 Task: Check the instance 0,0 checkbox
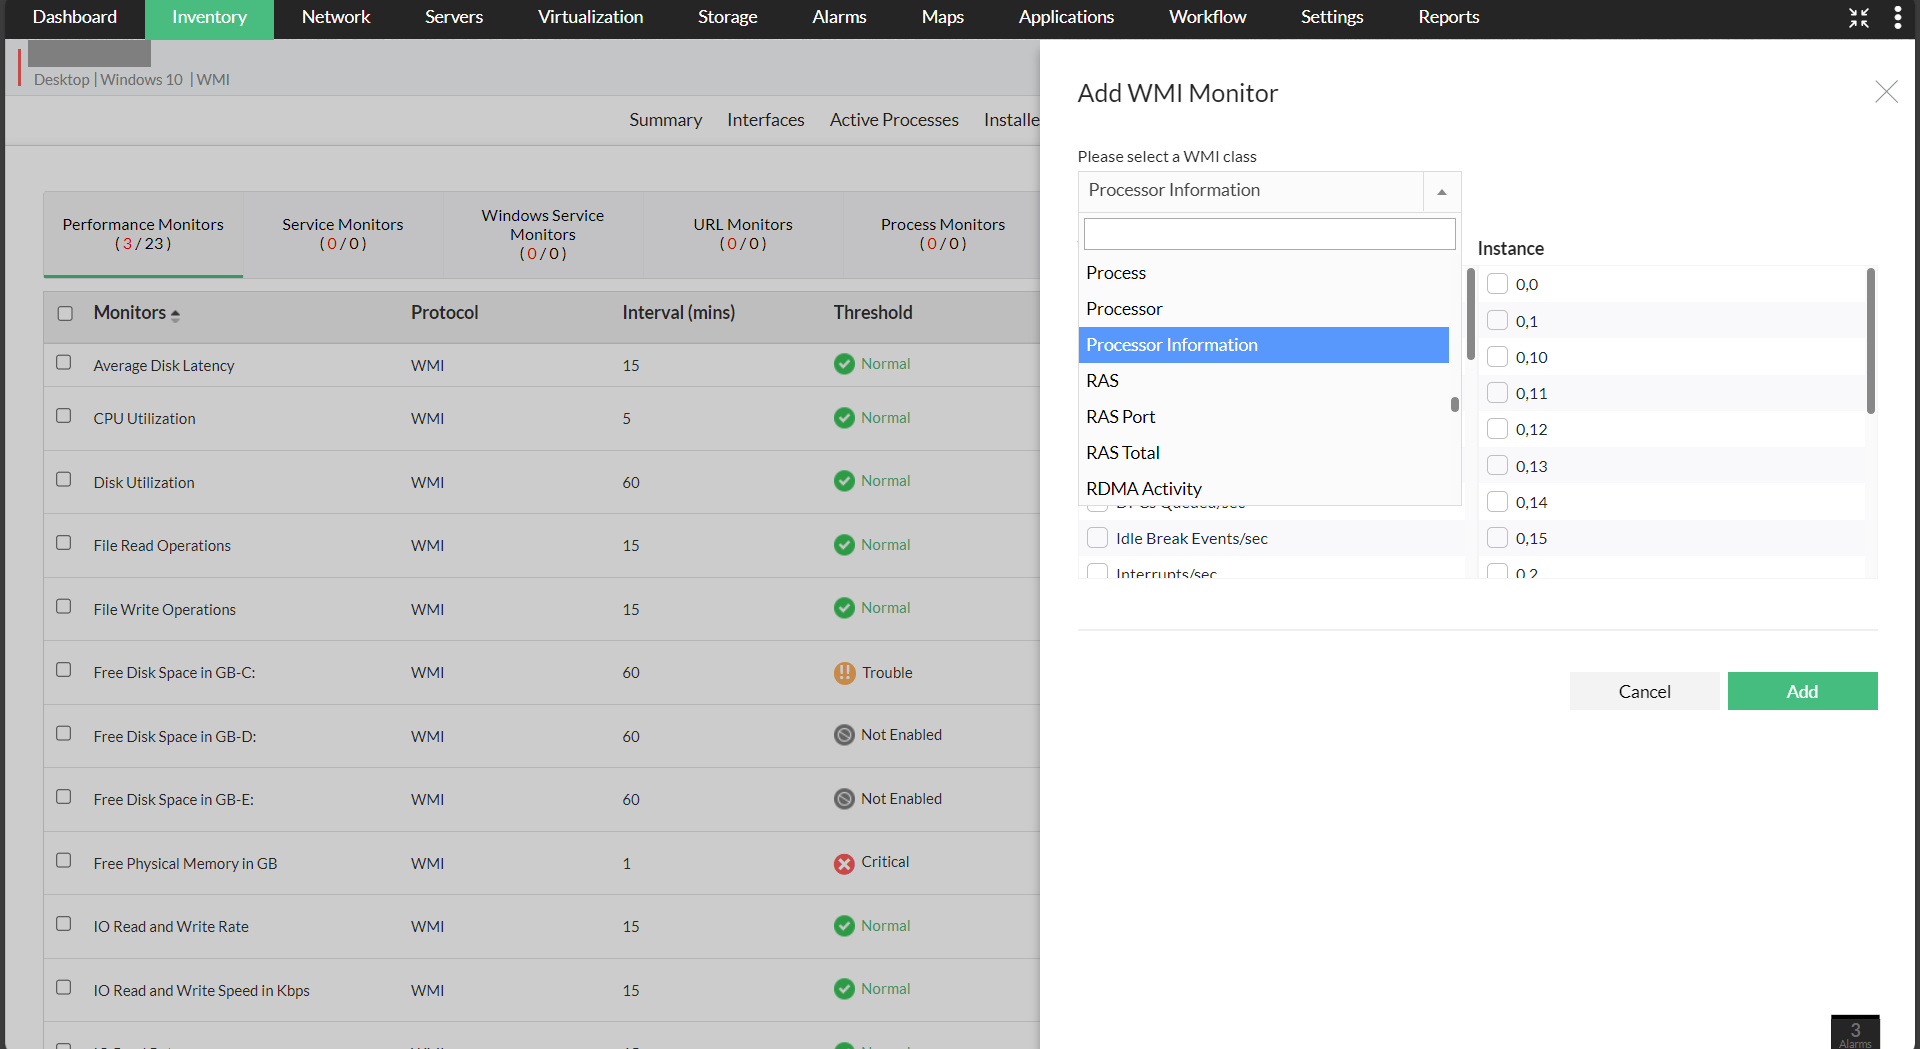pyautogui.click(x=1497, y=284)
